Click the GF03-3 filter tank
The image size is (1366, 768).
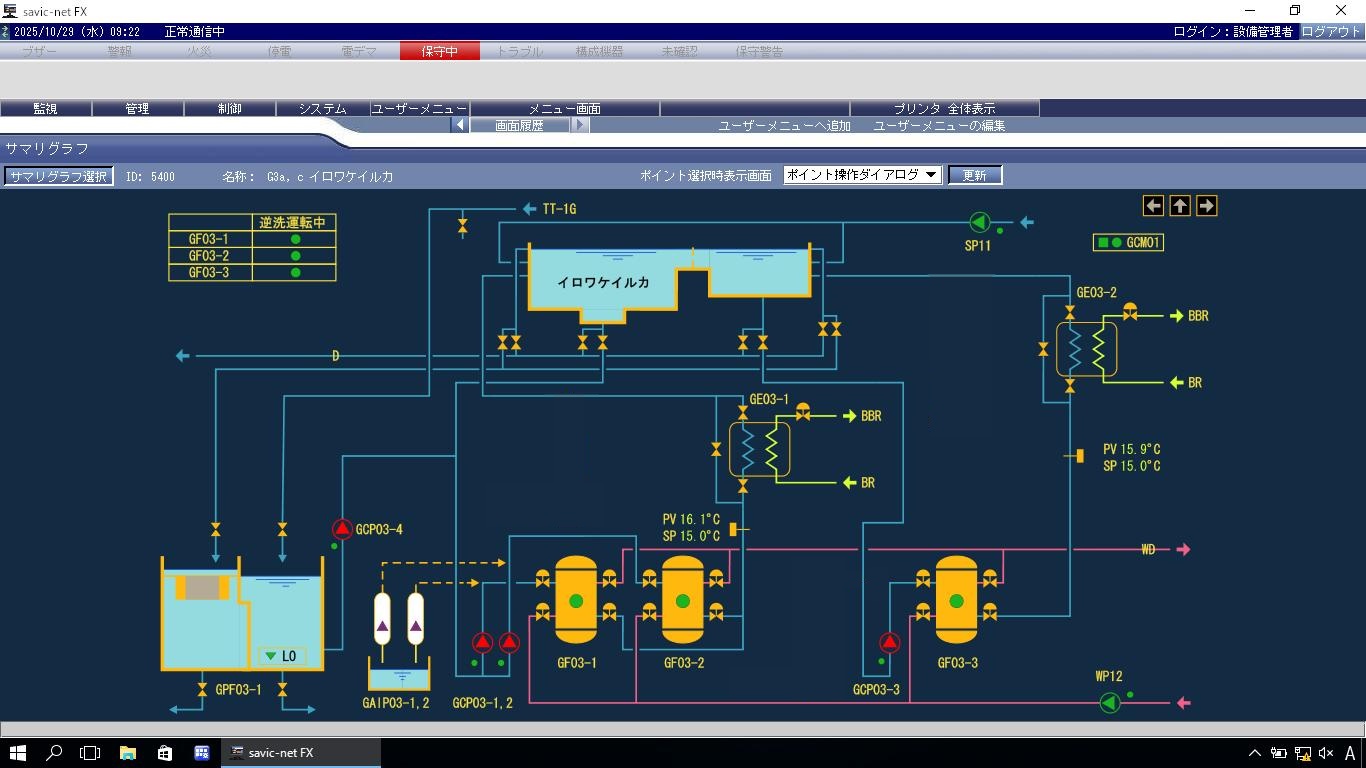point(956,600)
